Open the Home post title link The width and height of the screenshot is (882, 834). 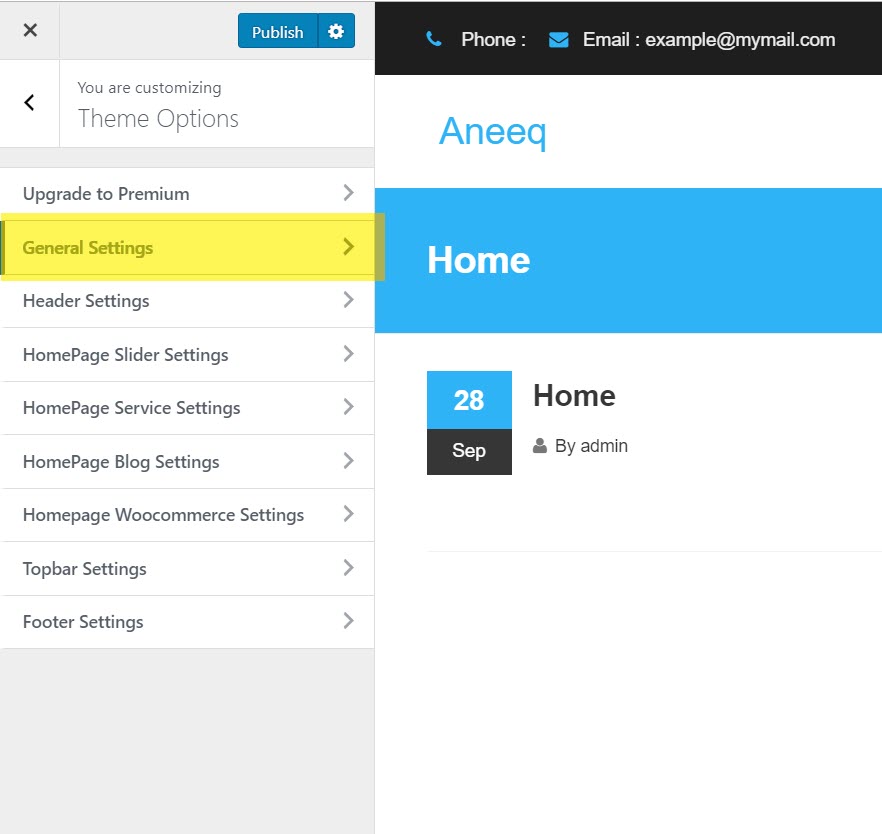[574, 395]
